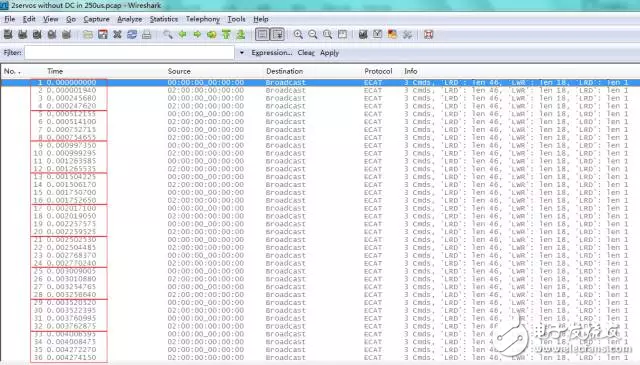Click the Filter text input field

pos(130,53)
